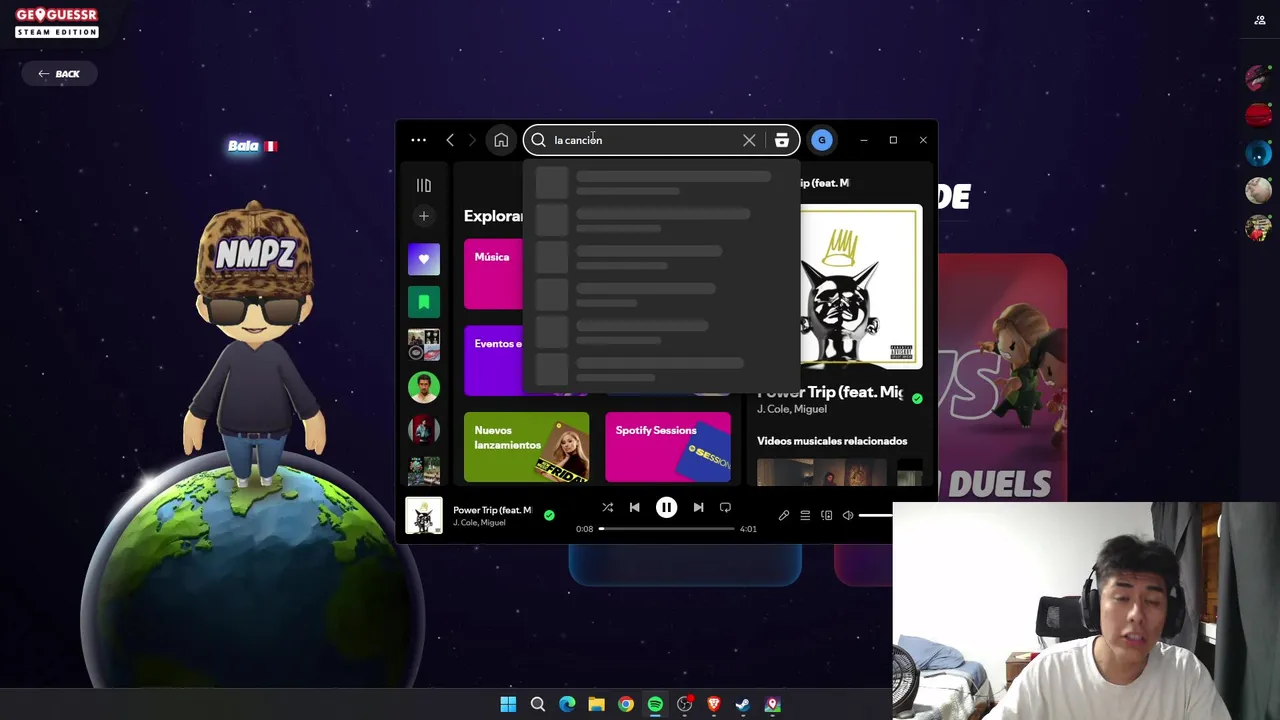Pause the current song
1280x720 pixels.
666,508
